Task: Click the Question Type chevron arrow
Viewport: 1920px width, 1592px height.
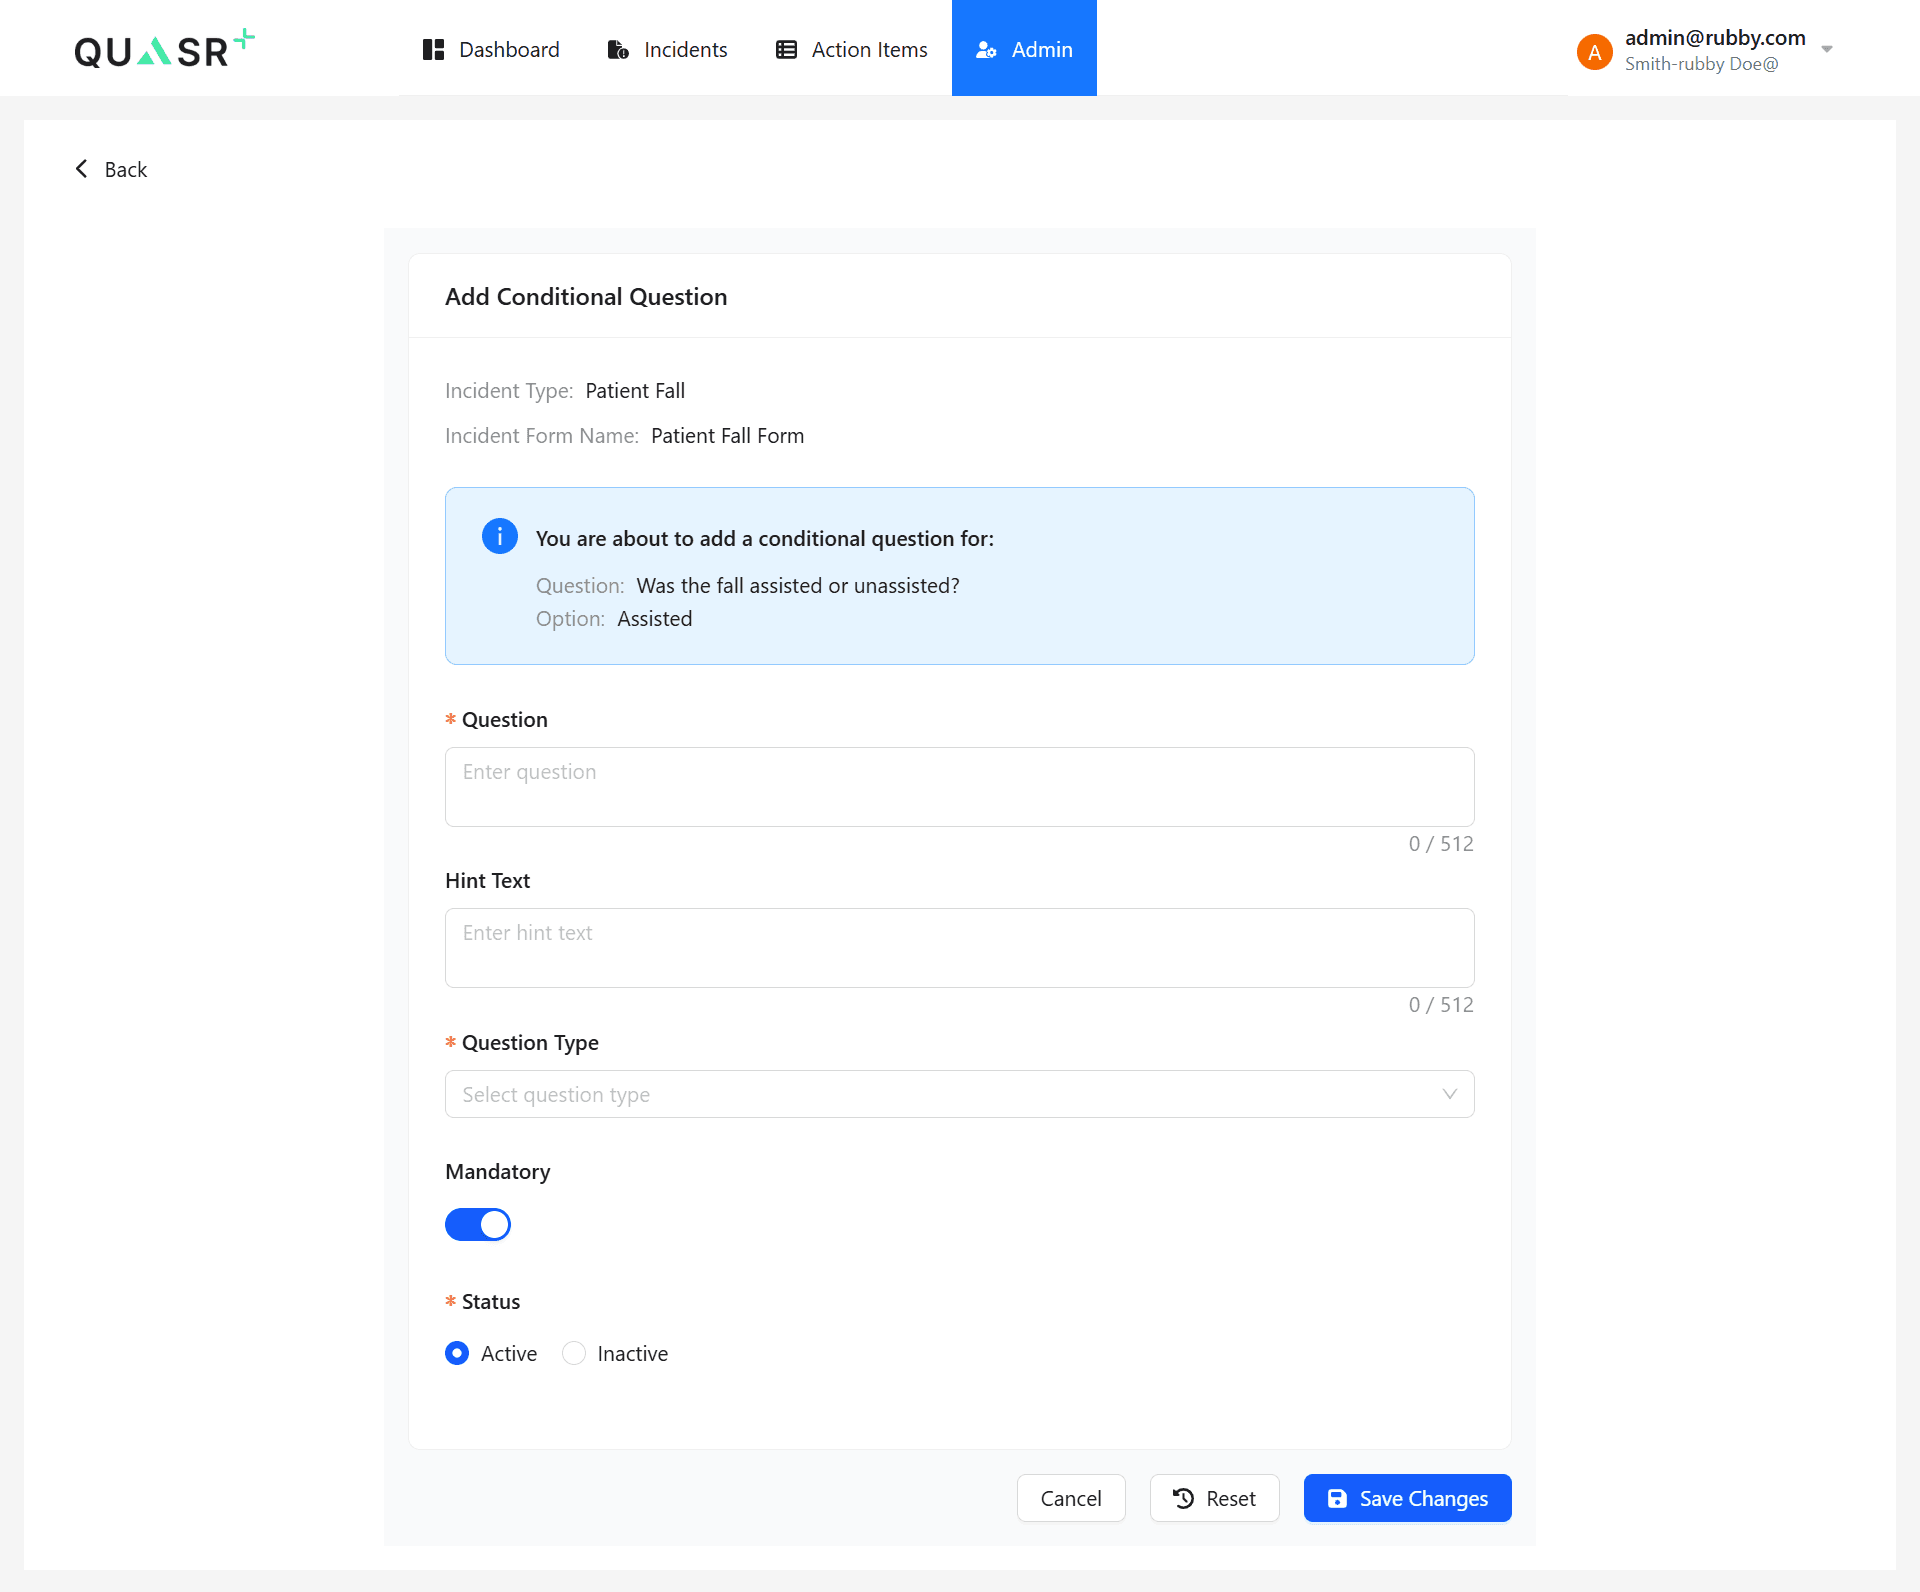Action: point(1450,1094)
